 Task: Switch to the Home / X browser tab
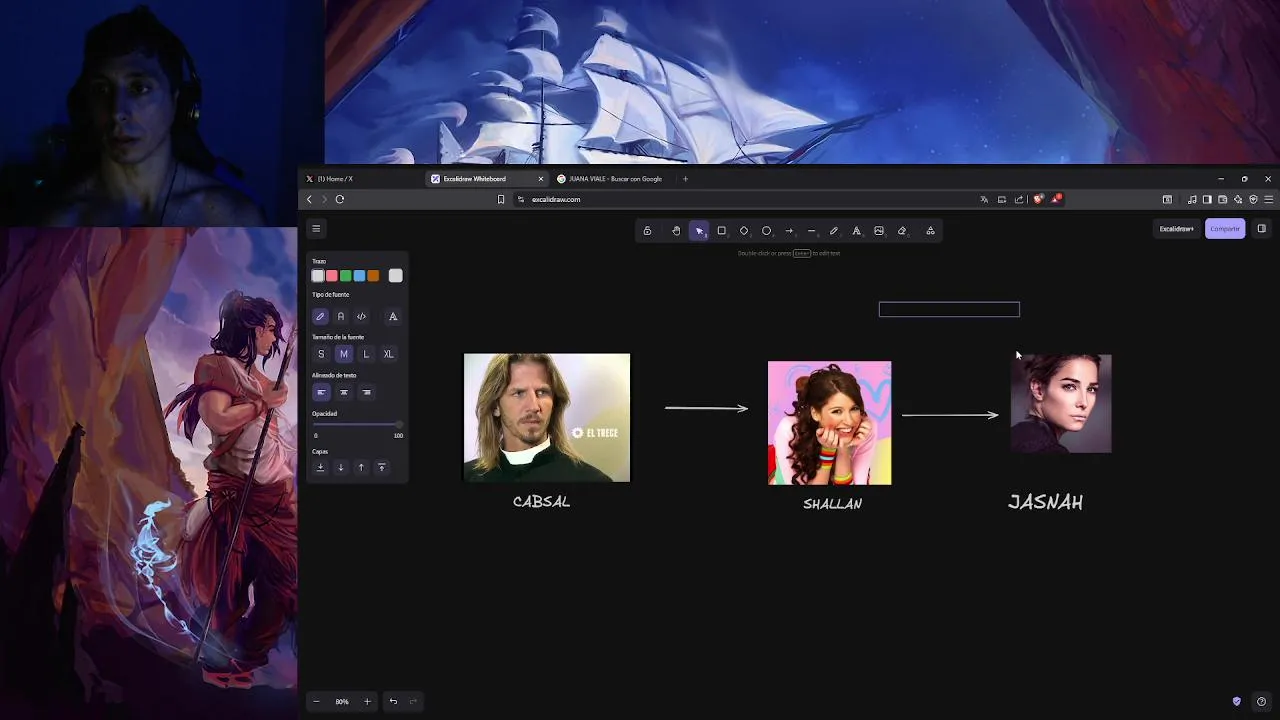(x=361, y=179)
